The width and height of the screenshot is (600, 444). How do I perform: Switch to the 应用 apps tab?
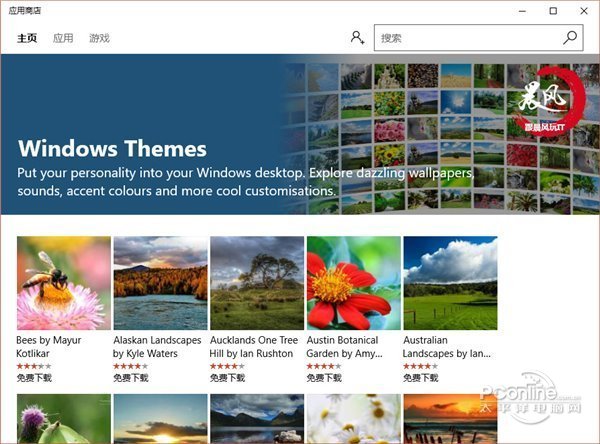coord(63,38)
